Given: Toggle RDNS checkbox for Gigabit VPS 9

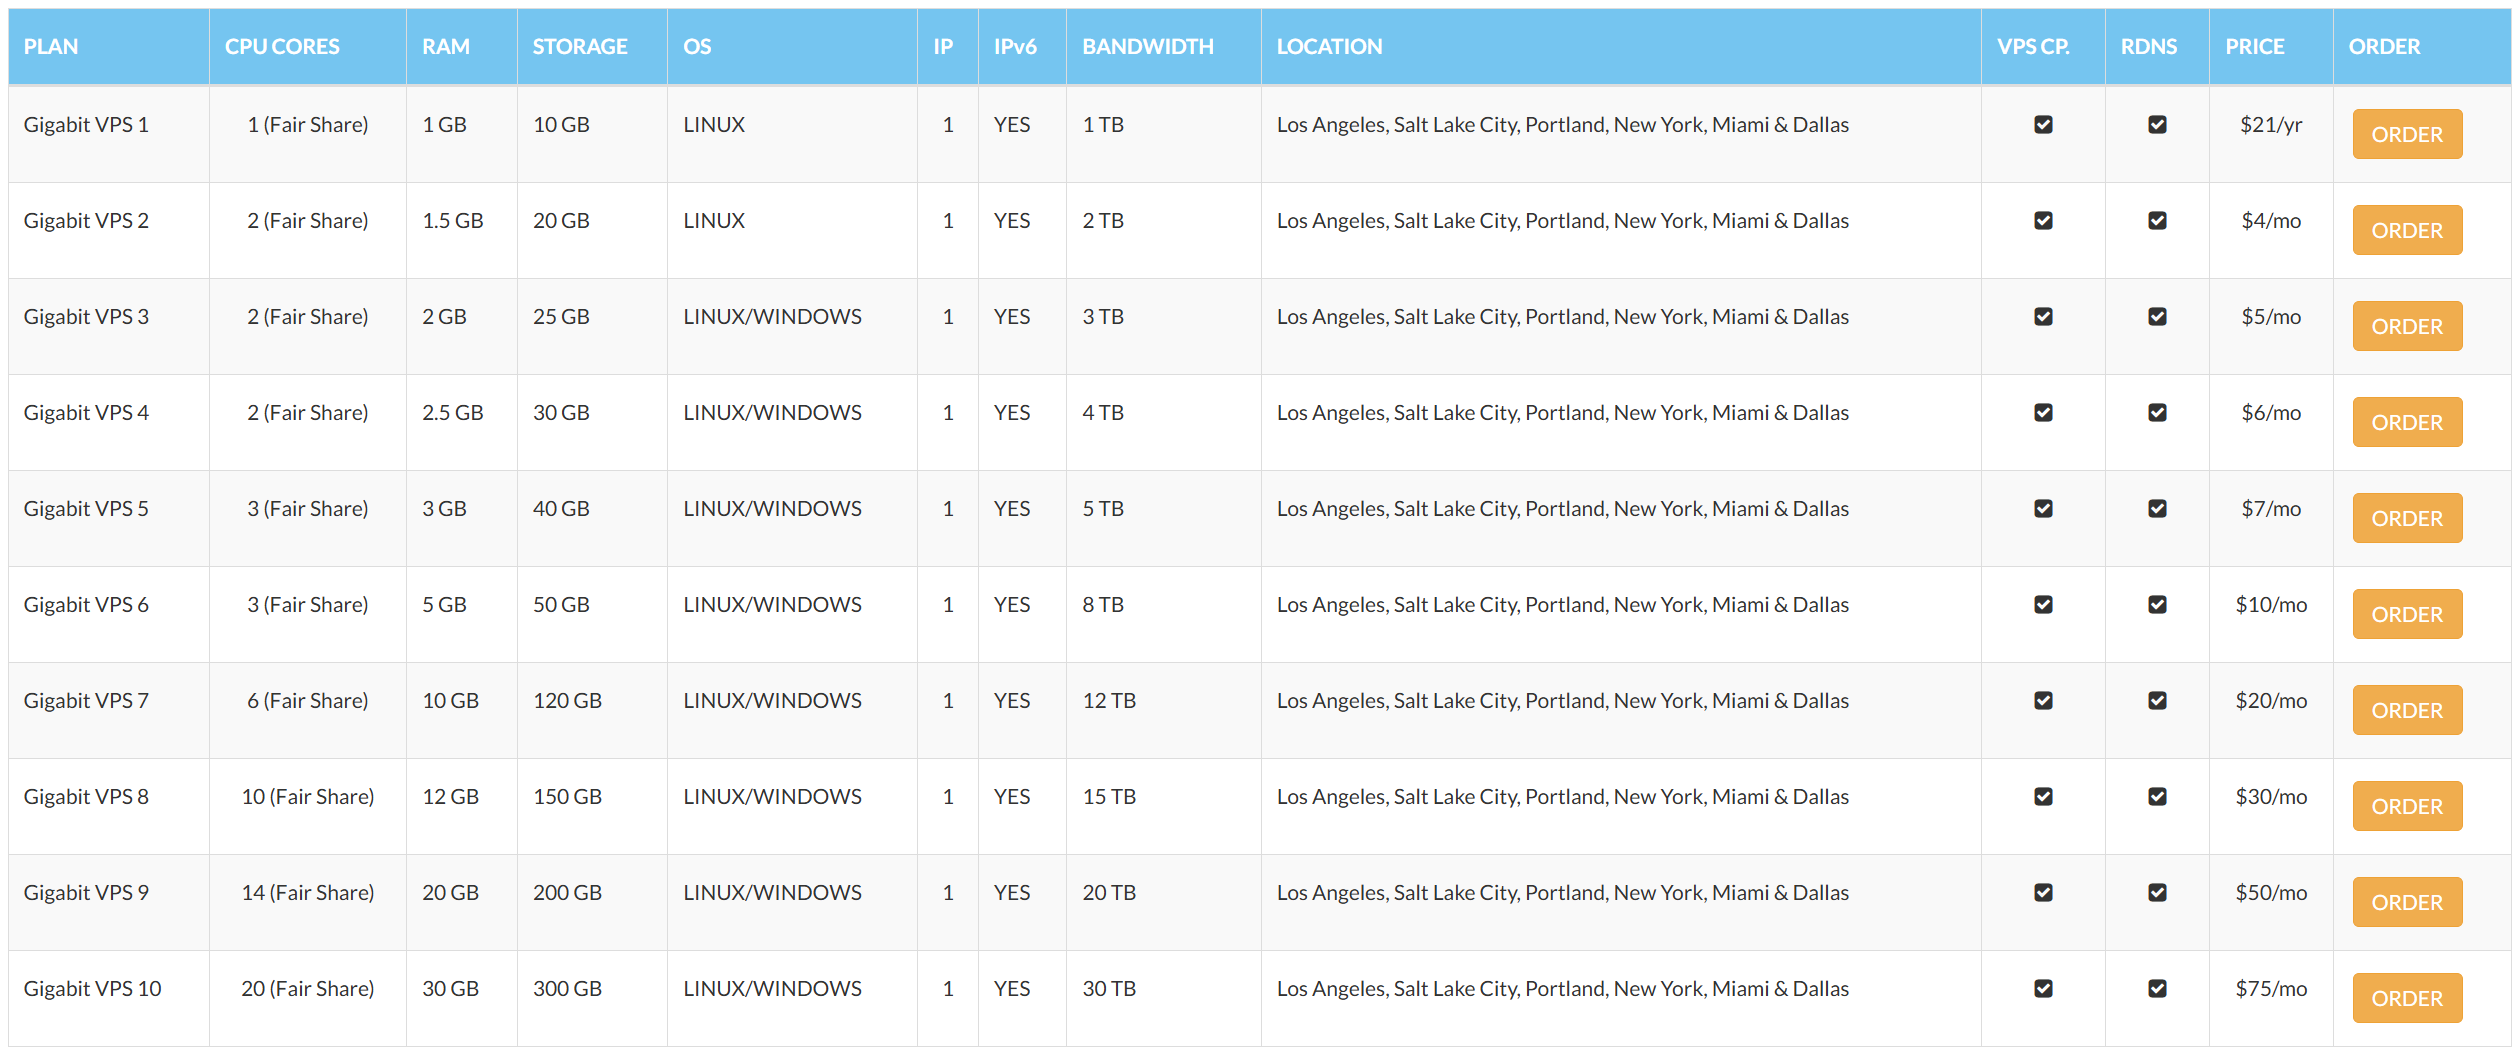Looking at the screenshot, I should click(2157, 892).
